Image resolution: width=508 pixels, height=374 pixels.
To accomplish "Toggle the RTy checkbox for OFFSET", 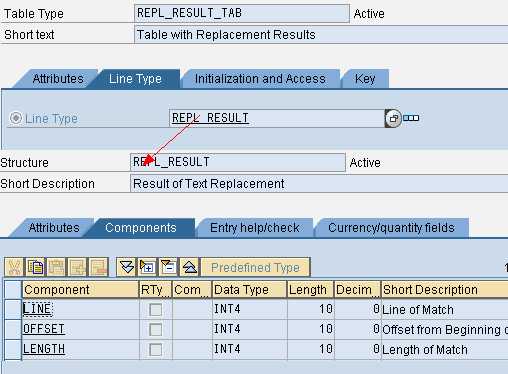I will [155, 330].
